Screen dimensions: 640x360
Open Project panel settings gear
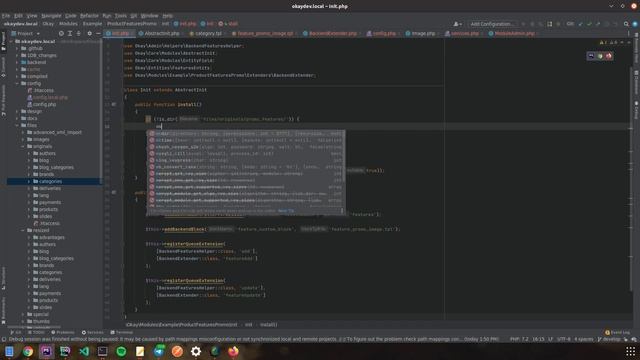tap(89, 33)
